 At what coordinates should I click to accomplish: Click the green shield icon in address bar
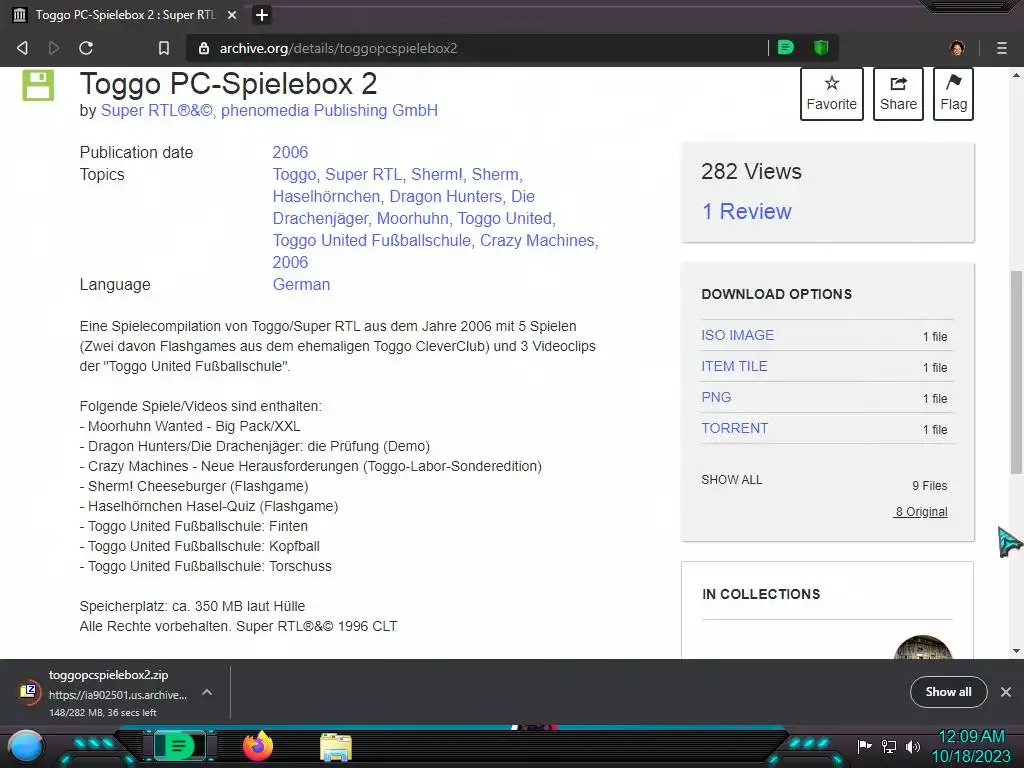[821, 47]
